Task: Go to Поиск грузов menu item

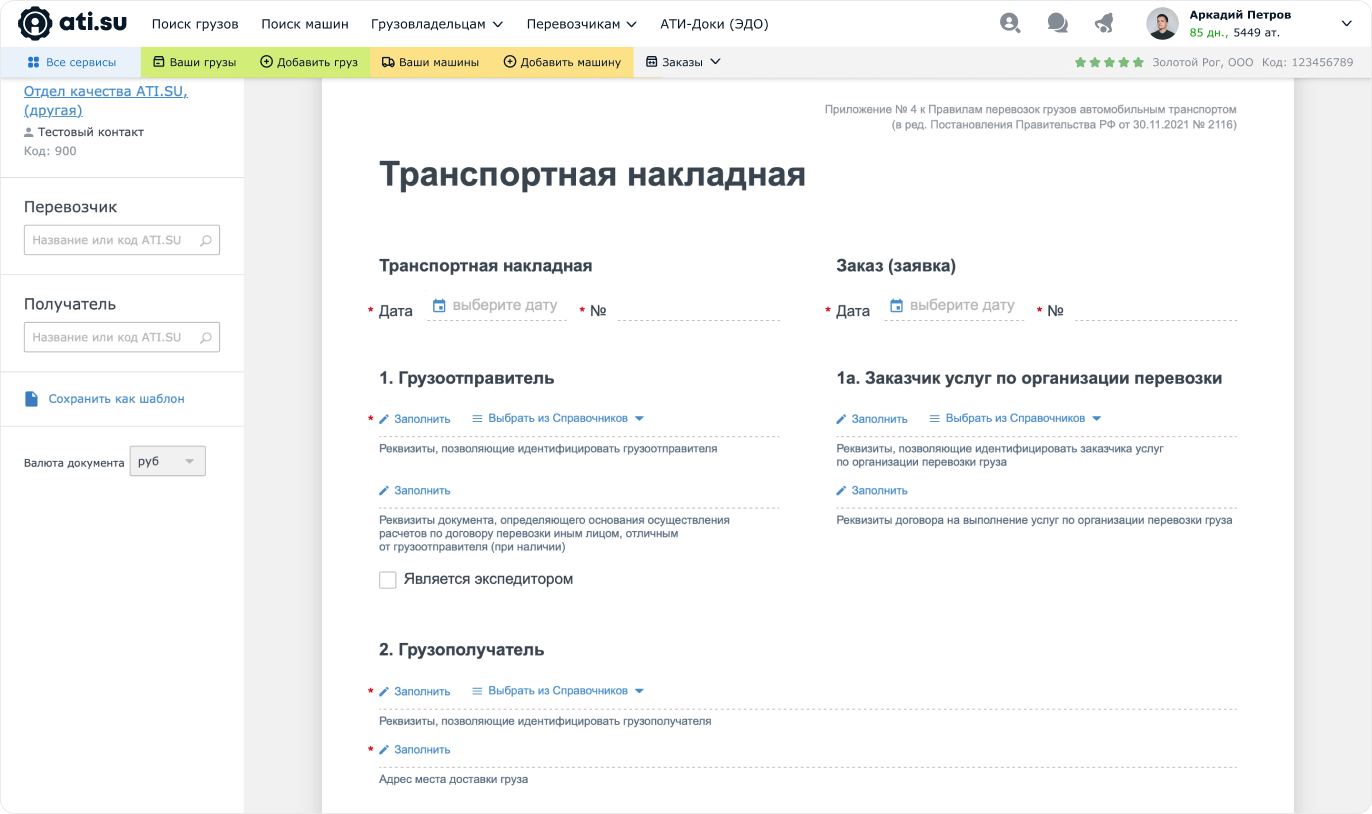Action: pos(195,24)
